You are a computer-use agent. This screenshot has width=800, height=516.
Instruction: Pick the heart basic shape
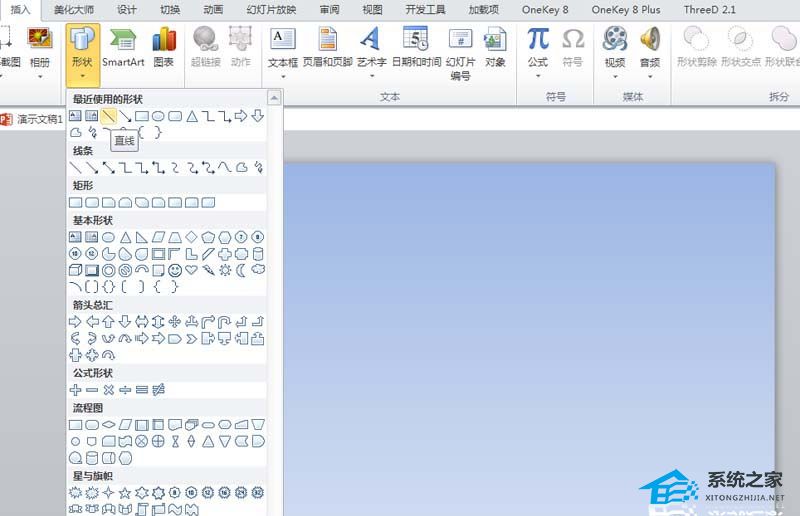coord(191,270)
